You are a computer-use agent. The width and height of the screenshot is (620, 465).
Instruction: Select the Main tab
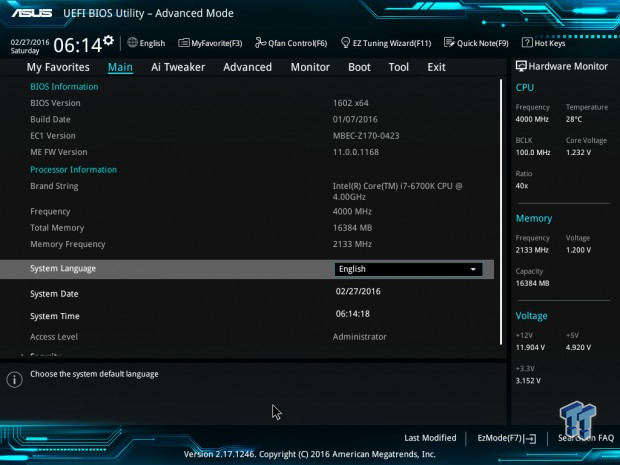tap(120, 67)
